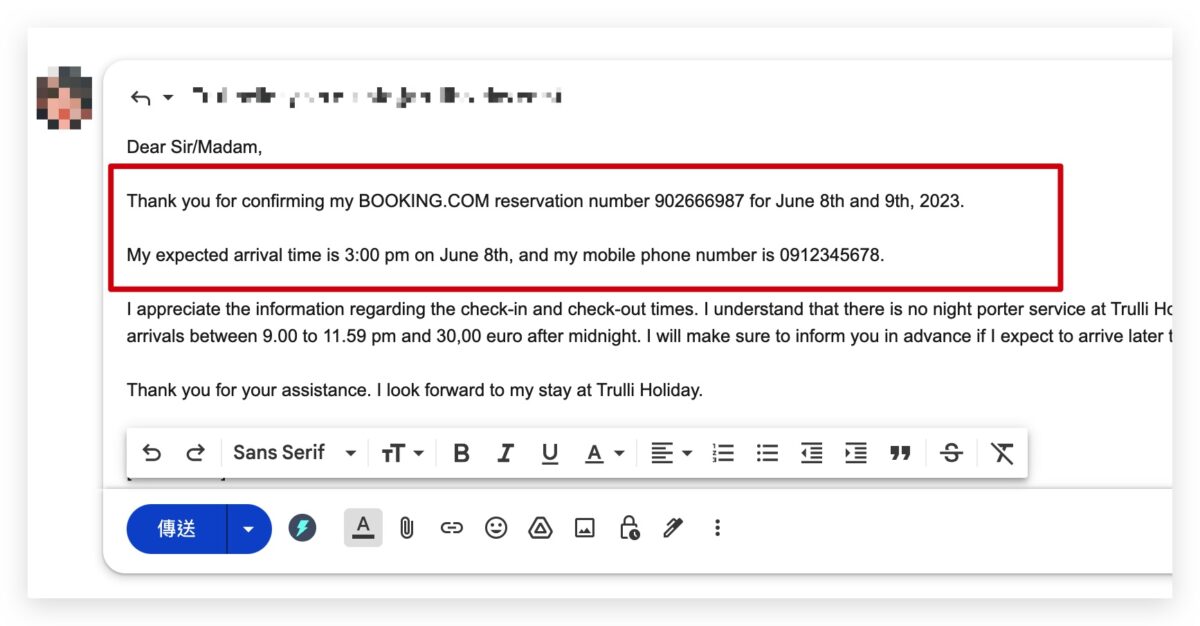The image size is (1200, 626).
Task: Open the send options dropdown arrow
Action: (x=249, y=529)
